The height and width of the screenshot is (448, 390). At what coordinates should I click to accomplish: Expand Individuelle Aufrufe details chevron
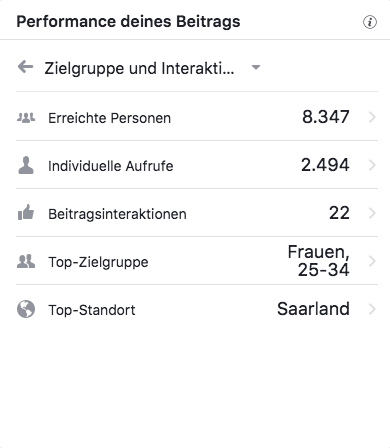coord(372,165)
